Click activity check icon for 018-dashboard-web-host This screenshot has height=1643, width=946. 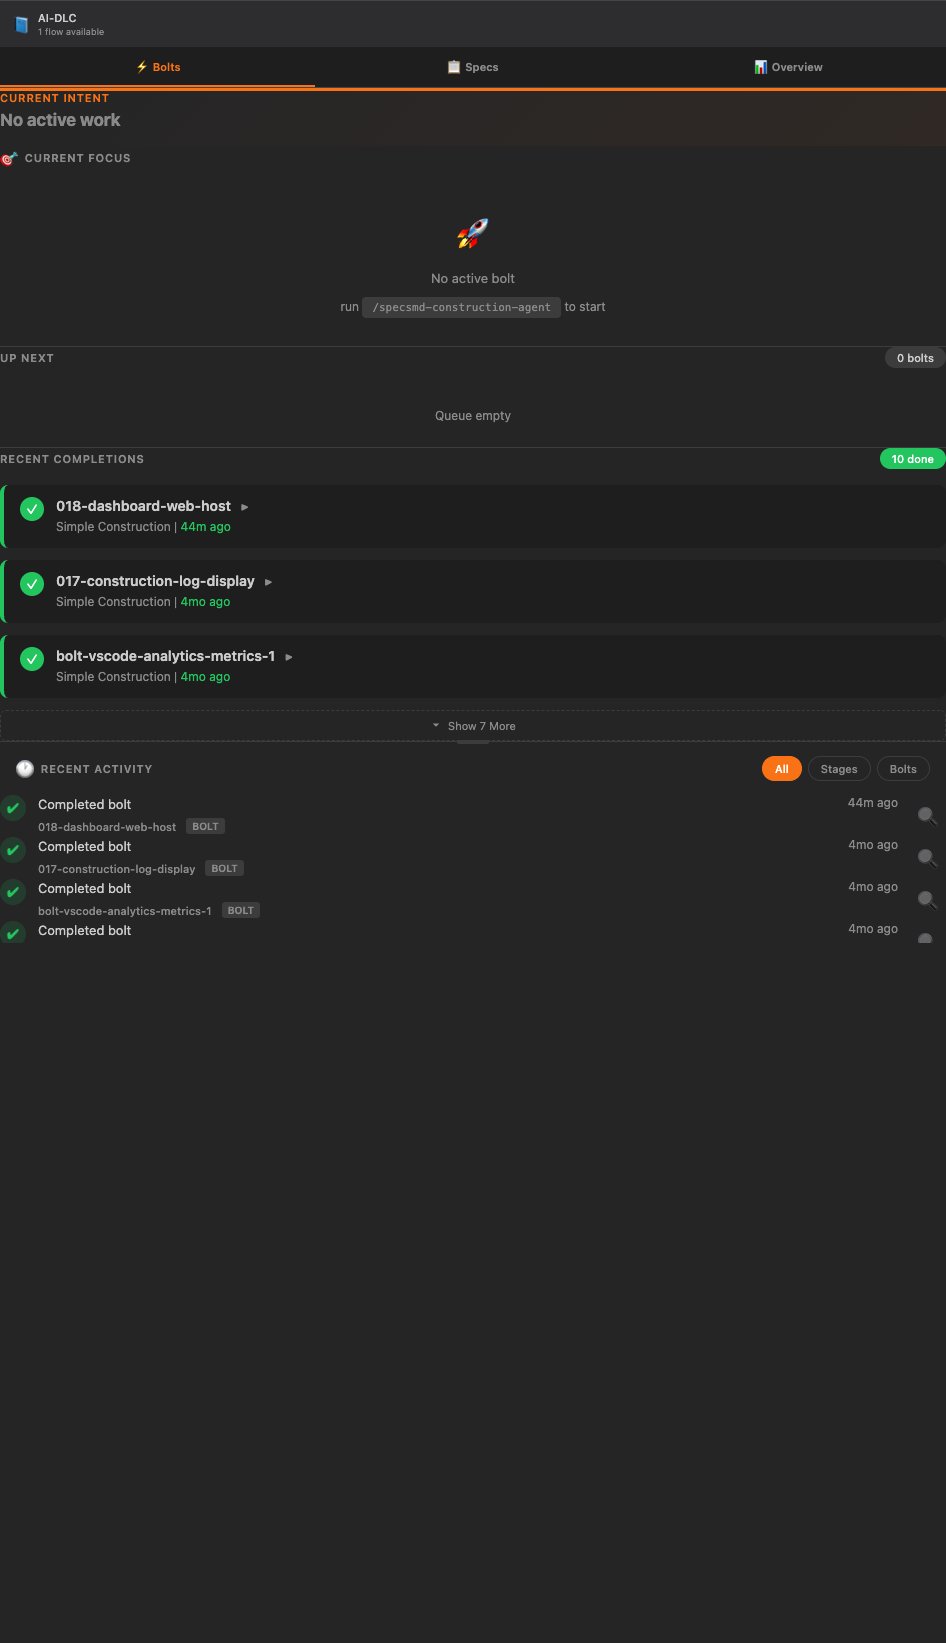coord(13,808)
